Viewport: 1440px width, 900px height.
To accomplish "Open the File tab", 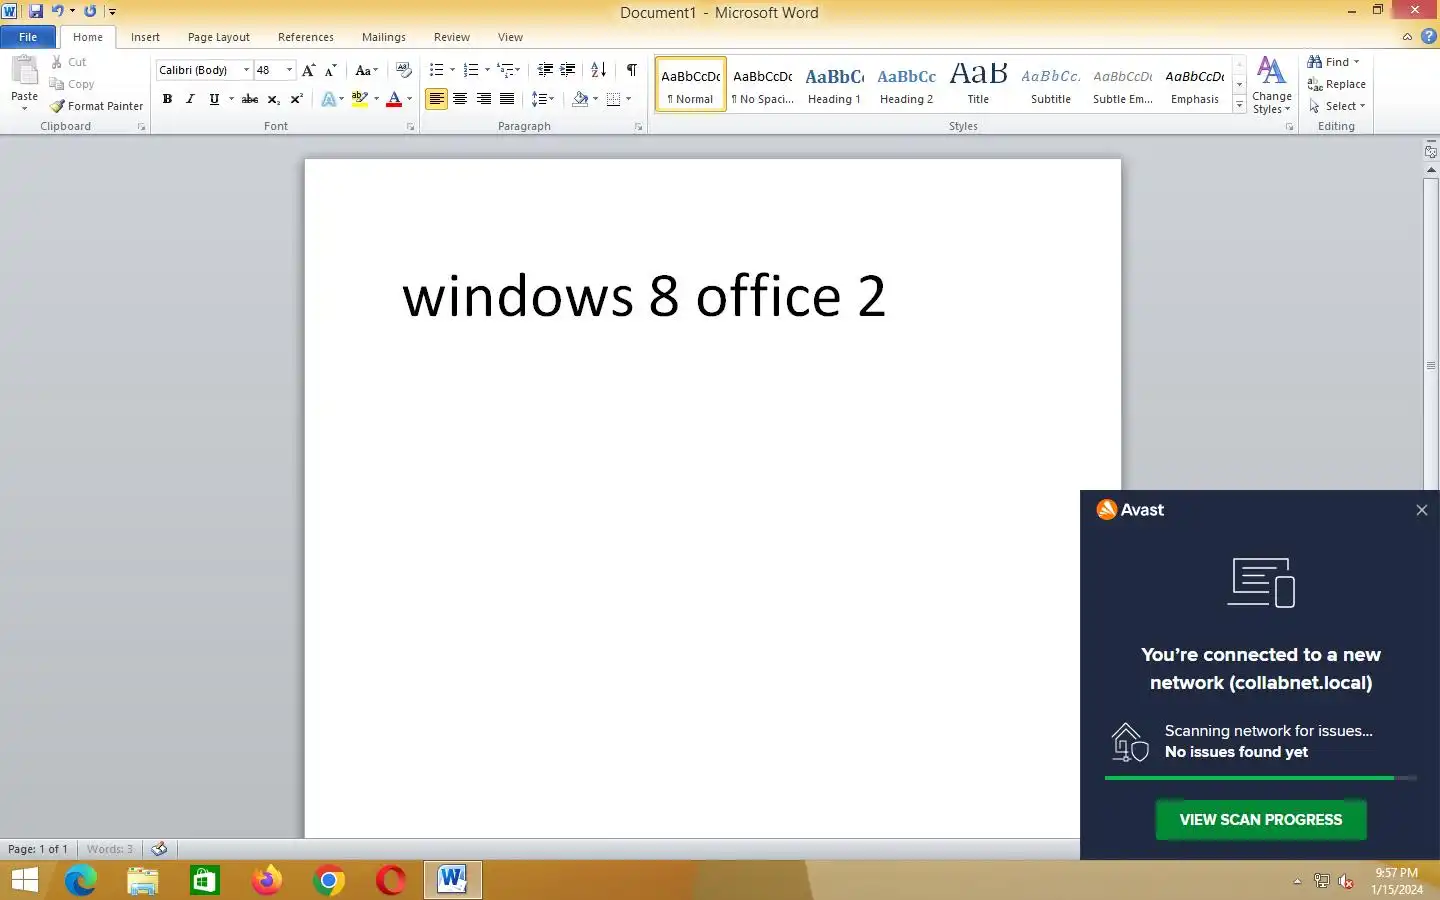I will click(28, 37).
